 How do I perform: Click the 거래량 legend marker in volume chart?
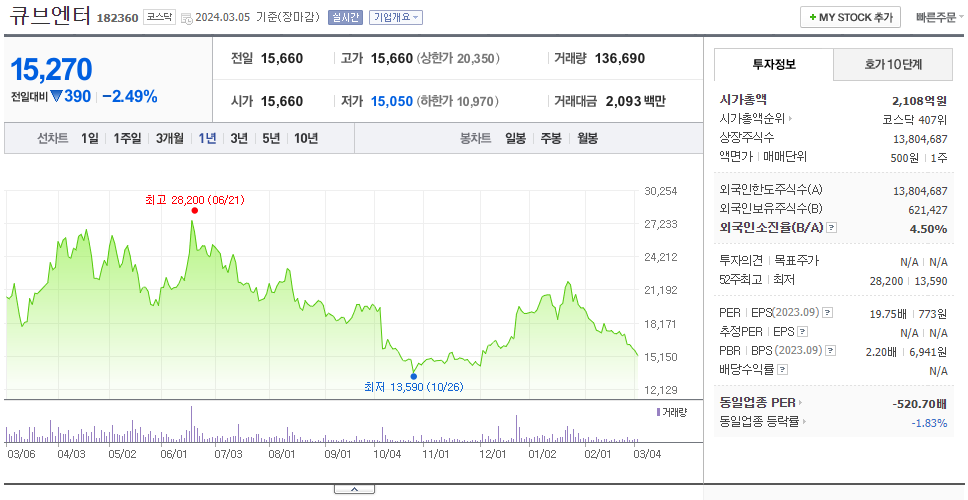pos(659,412)
